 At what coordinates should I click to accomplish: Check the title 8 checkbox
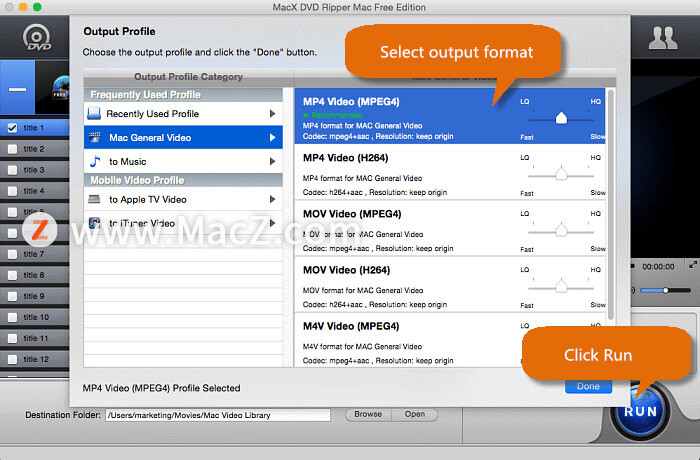pos(12,275)
